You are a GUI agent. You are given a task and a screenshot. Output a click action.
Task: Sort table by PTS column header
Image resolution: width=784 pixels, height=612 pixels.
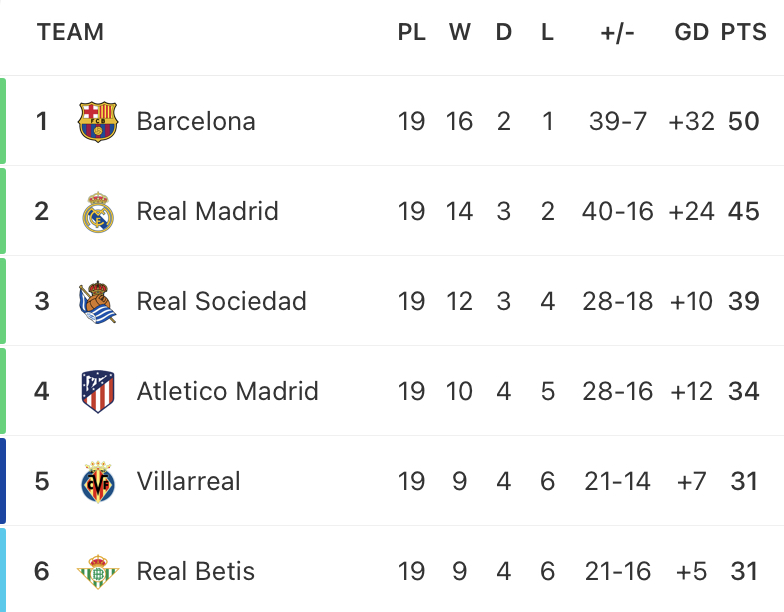(744, 32)
